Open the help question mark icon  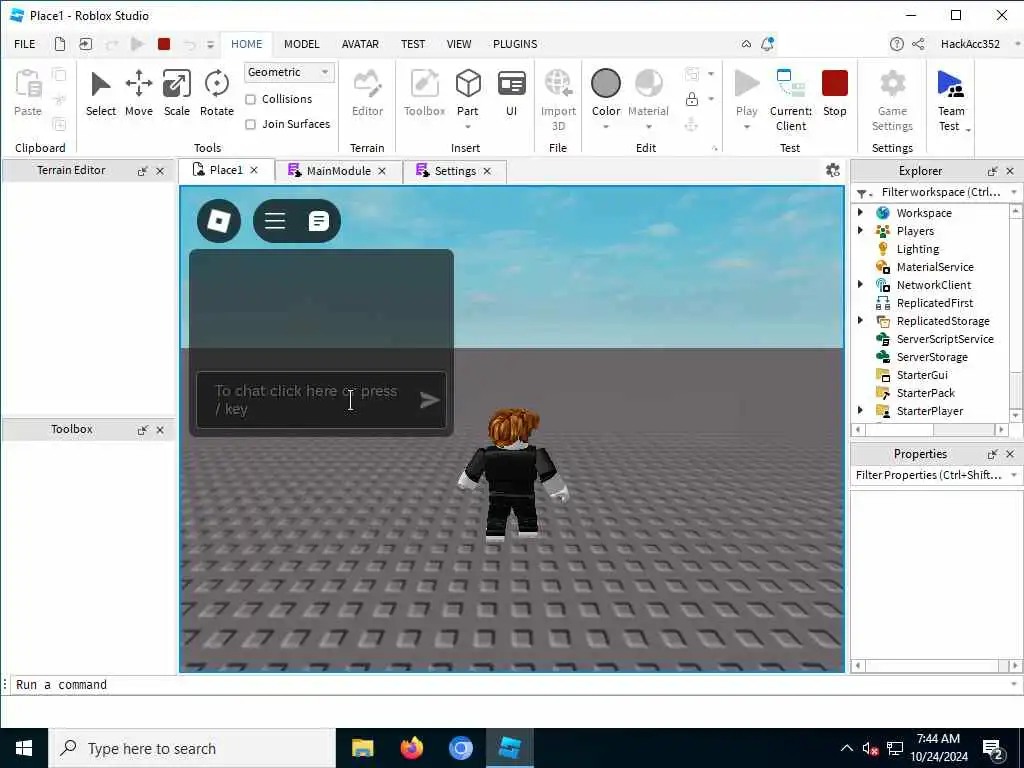coord(897,44)
